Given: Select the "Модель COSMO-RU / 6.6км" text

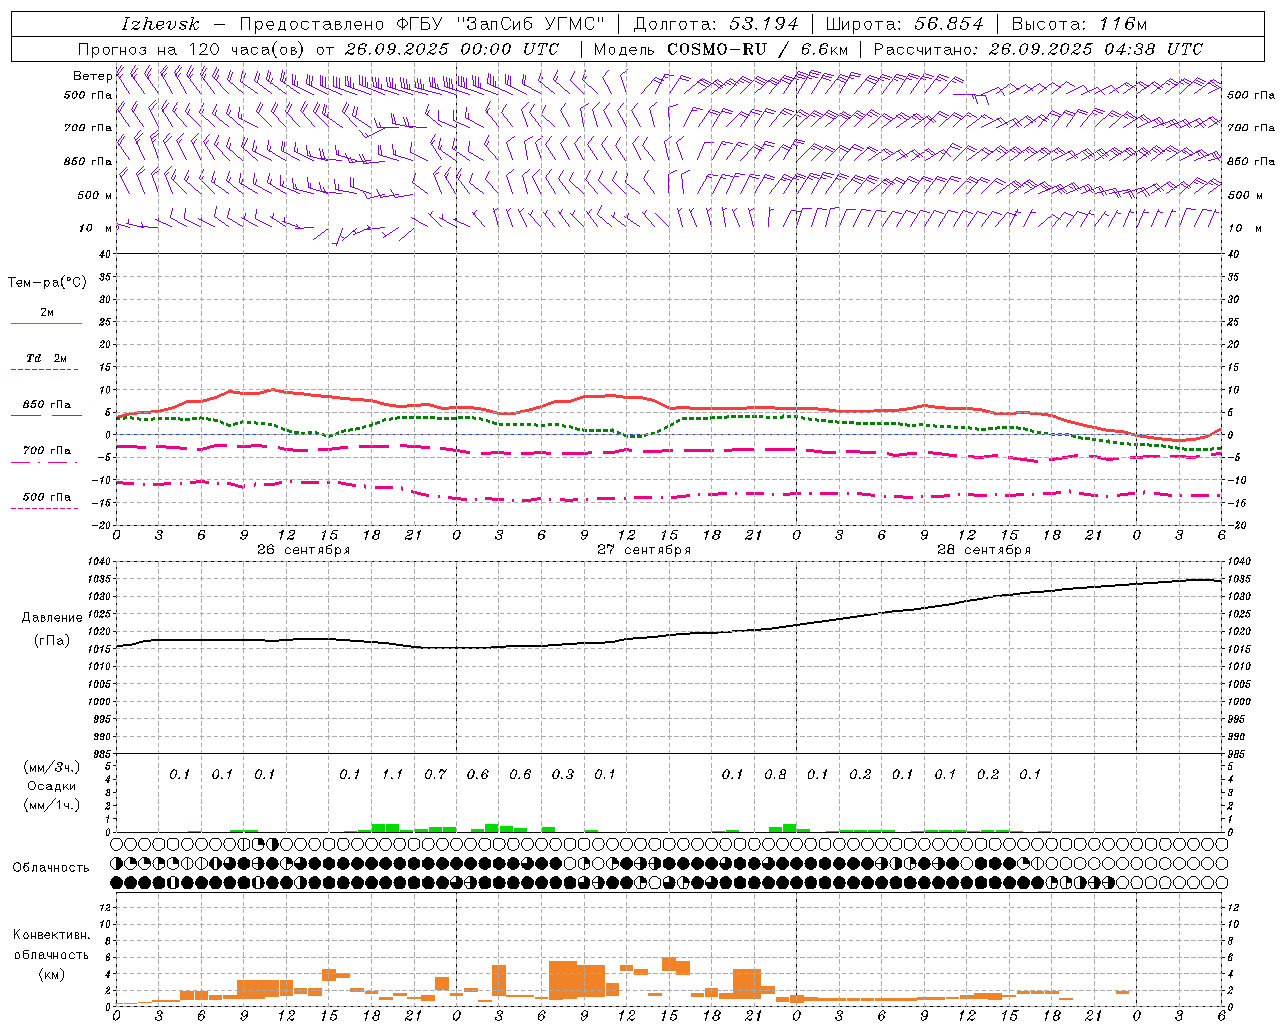Looking at the screenshot, I should [721, 49].
